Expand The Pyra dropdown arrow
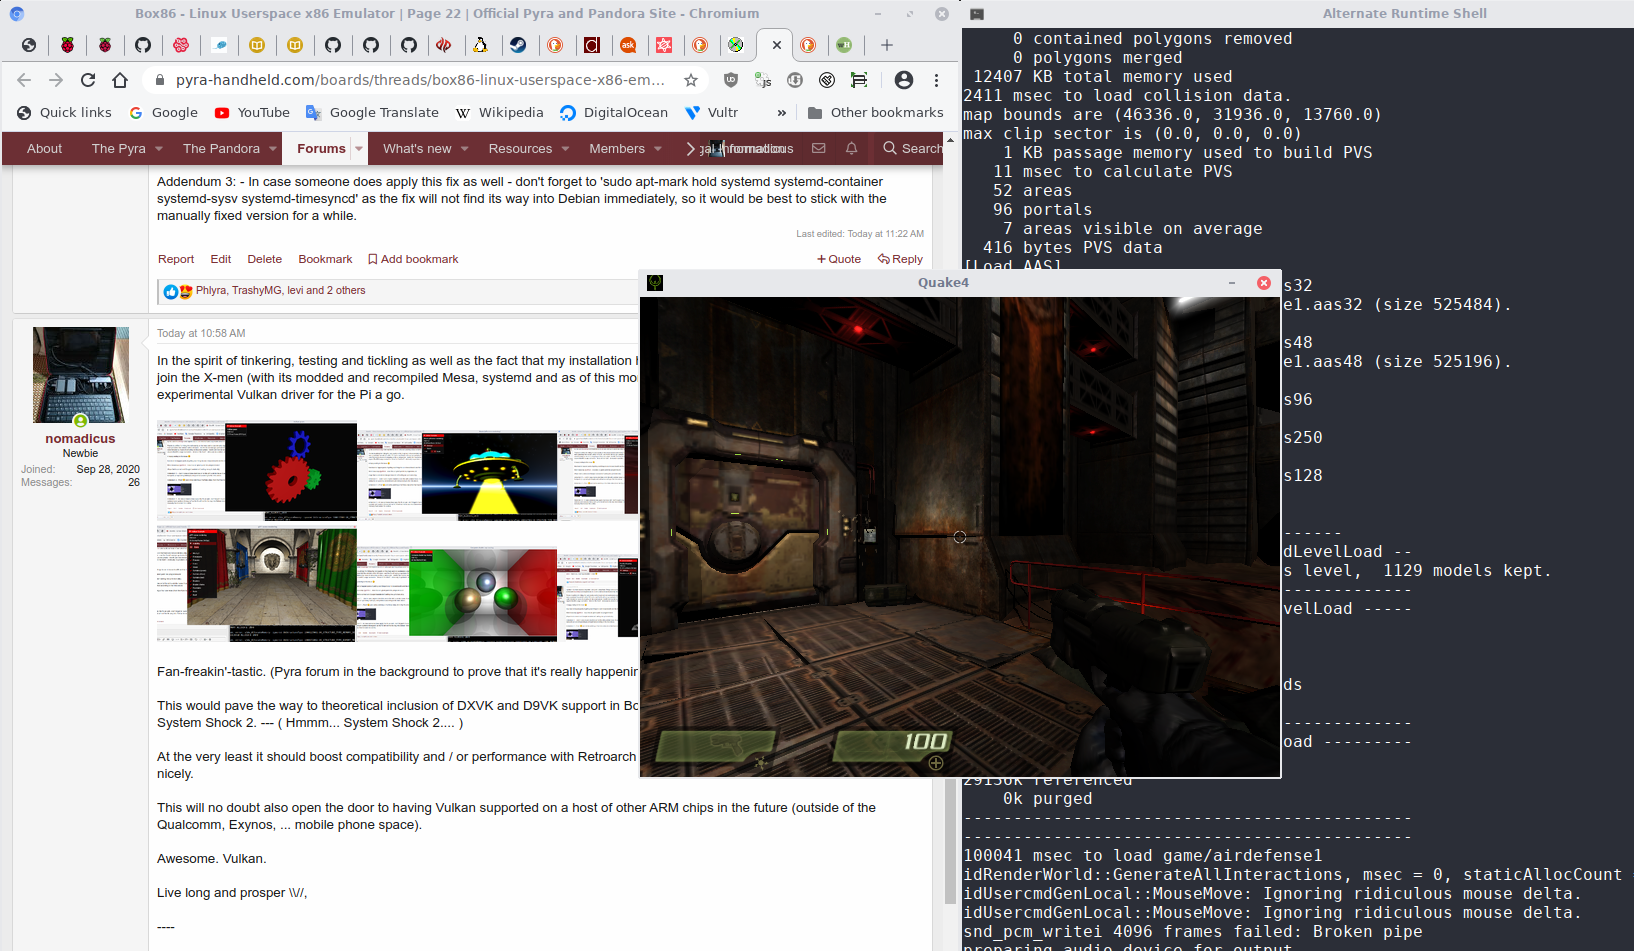1634x951 pixels. tap(159, 149)
